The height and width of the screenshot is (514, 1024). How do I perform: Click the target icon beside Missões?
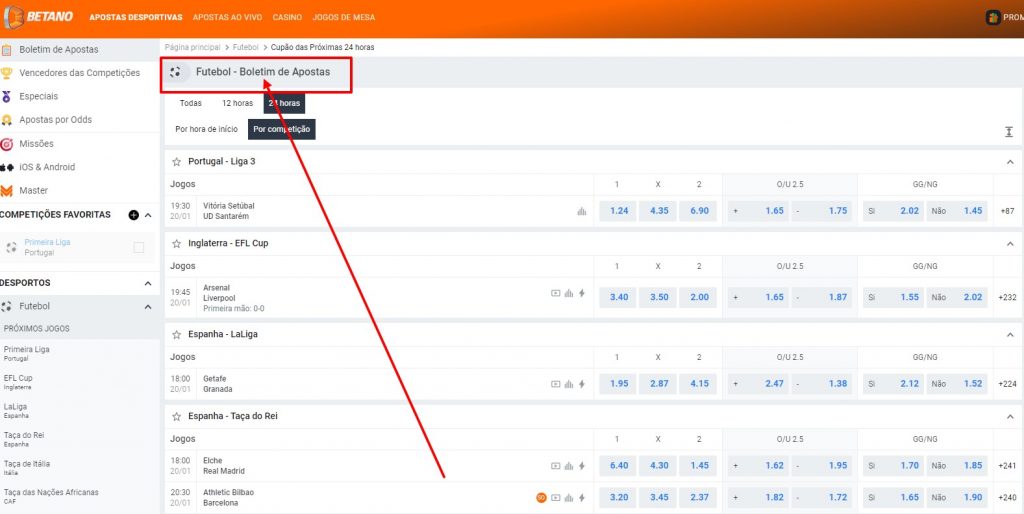point(7,144)
